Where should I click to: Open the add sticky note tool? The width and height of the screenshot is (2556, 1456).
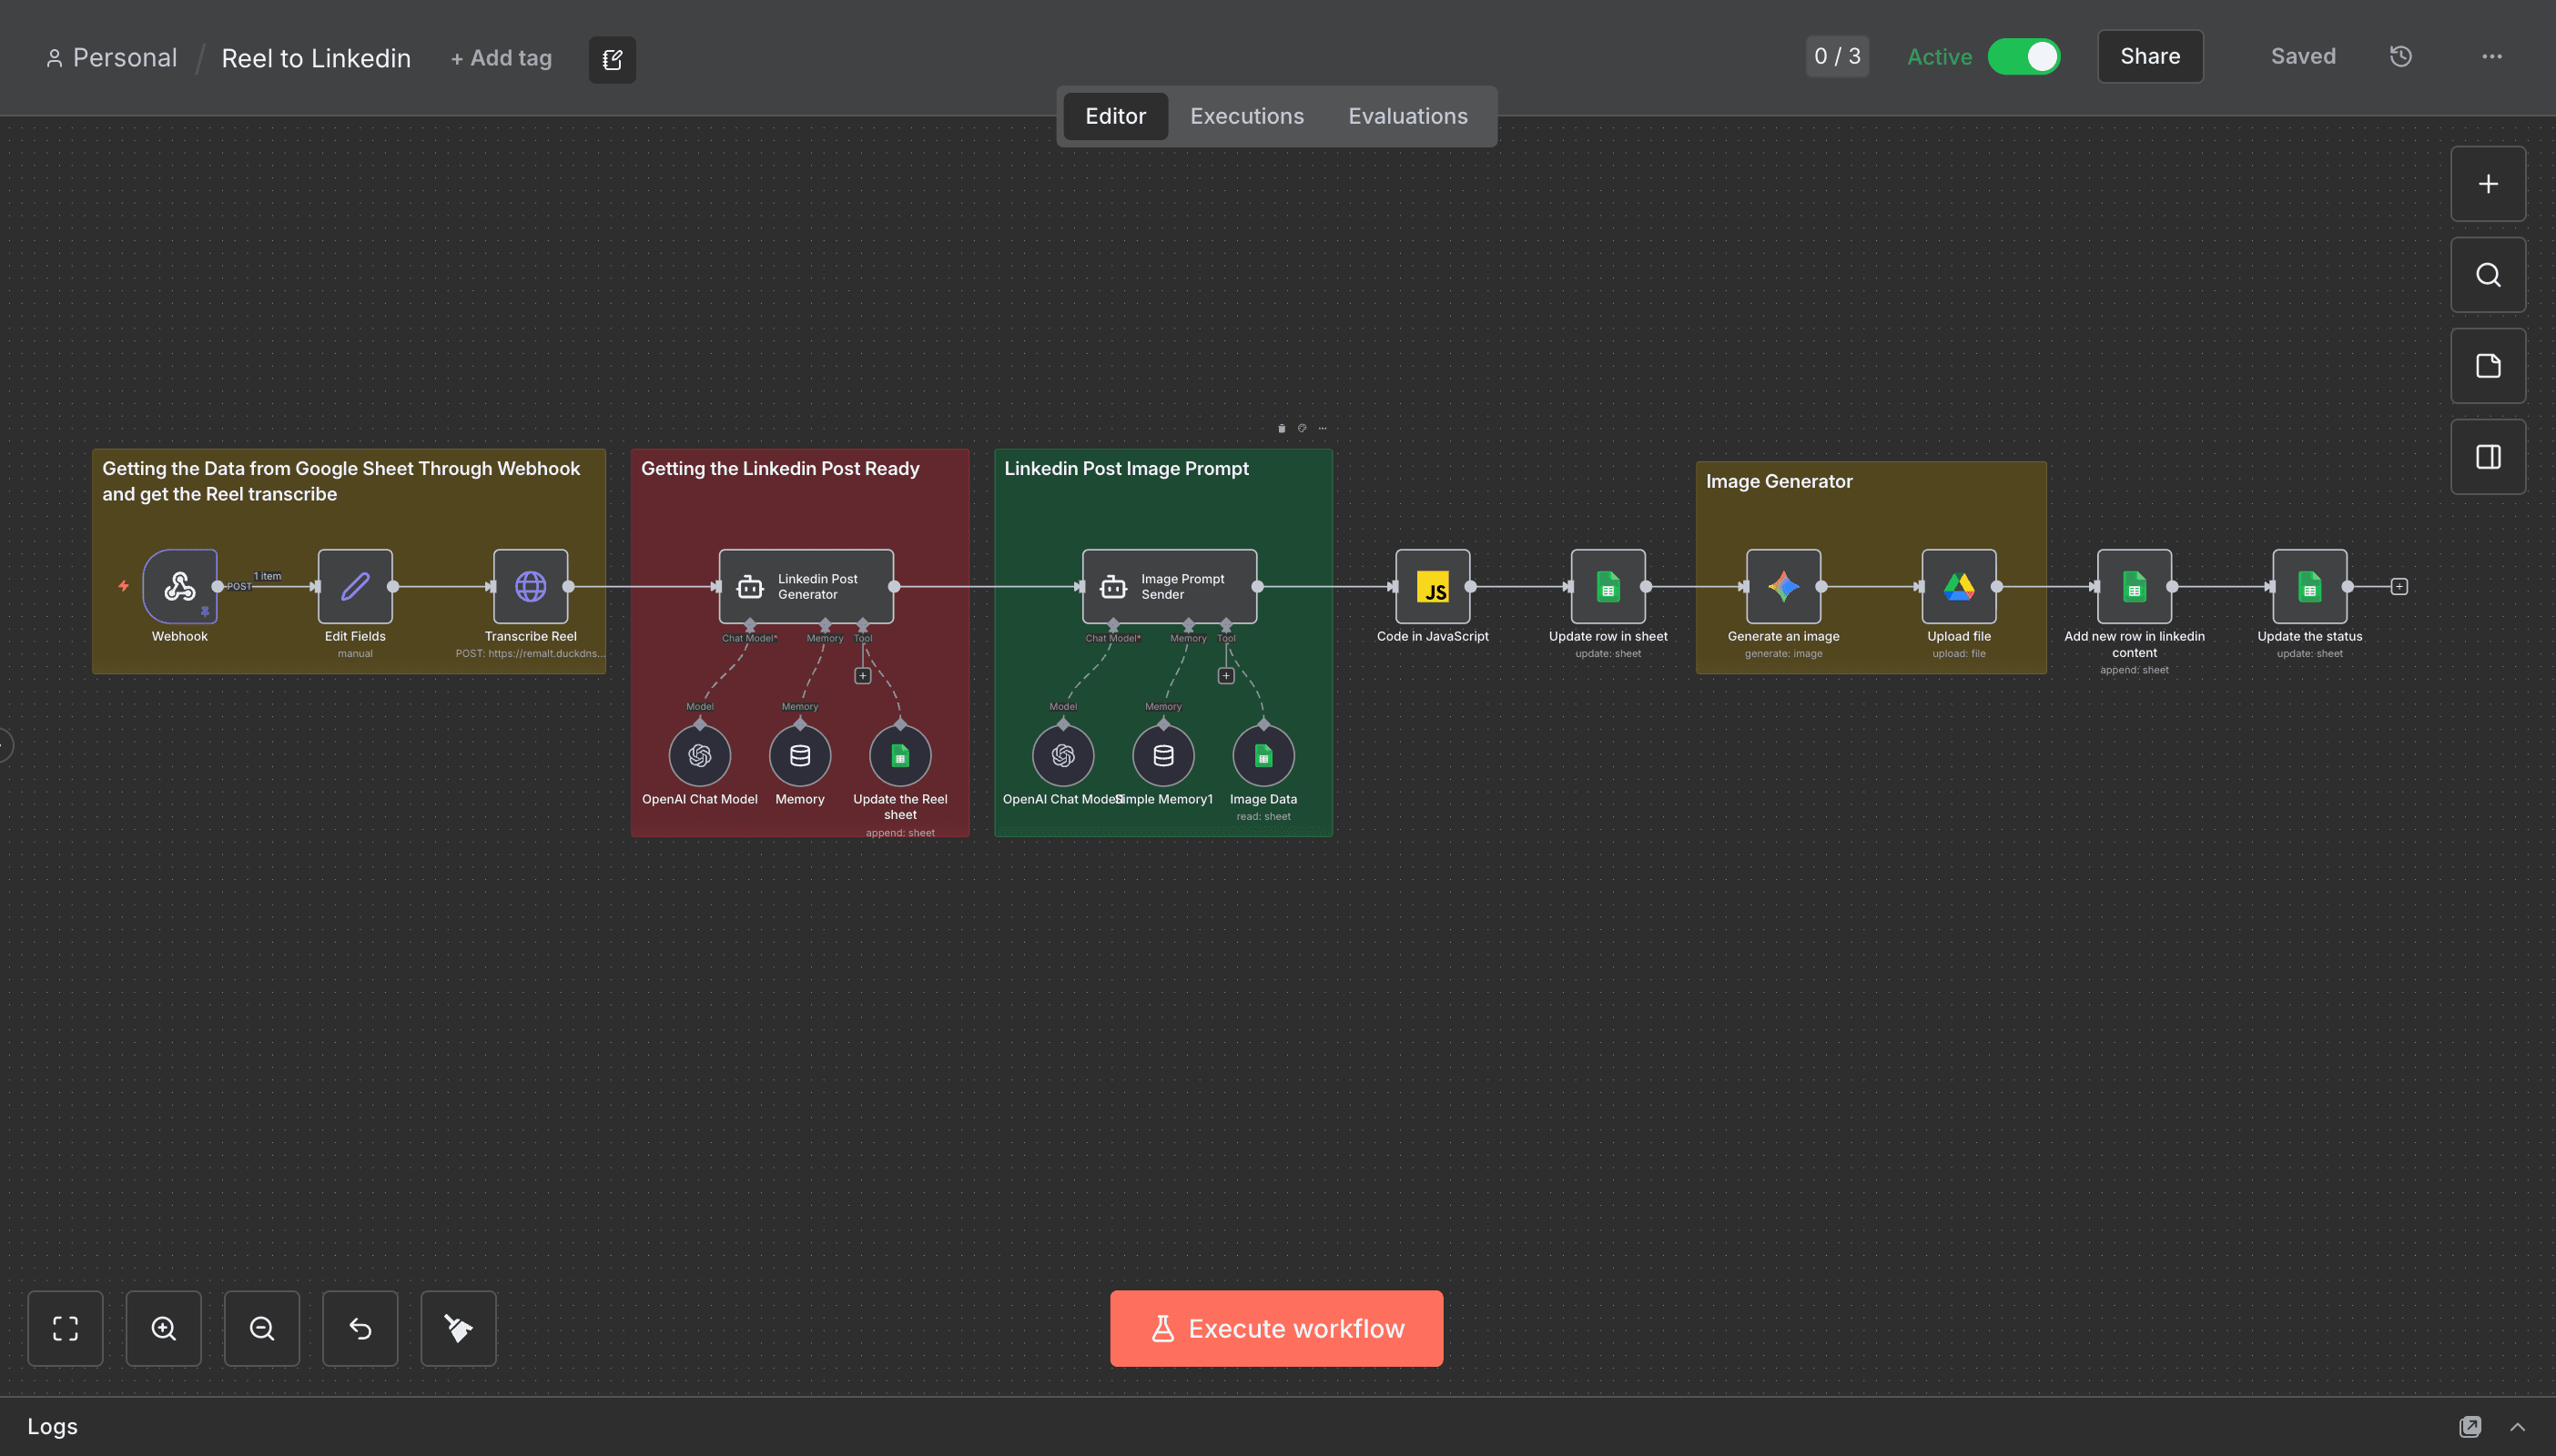click(x=2487, y=366)
